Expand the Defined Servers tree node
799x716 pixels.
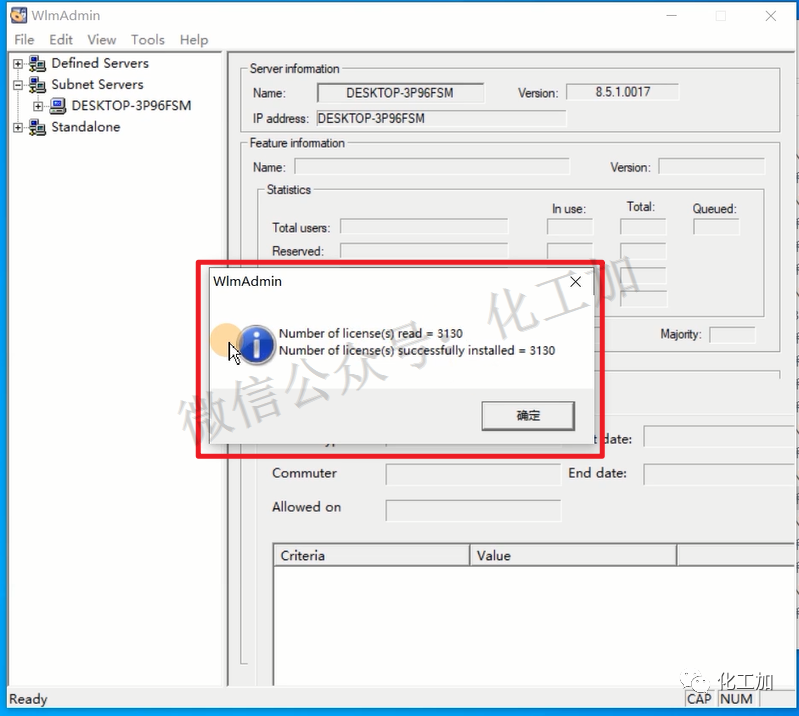point(18,64)
